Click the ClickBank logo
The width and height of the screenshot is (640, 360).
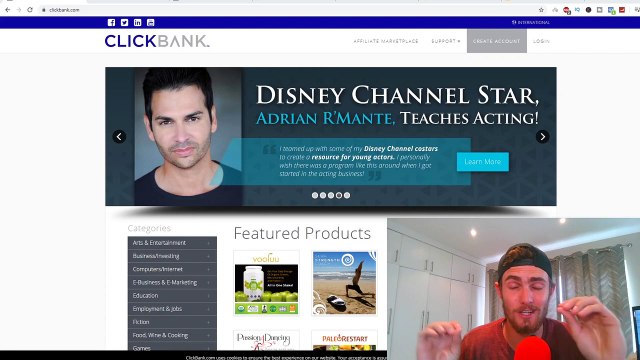[157, 41]
